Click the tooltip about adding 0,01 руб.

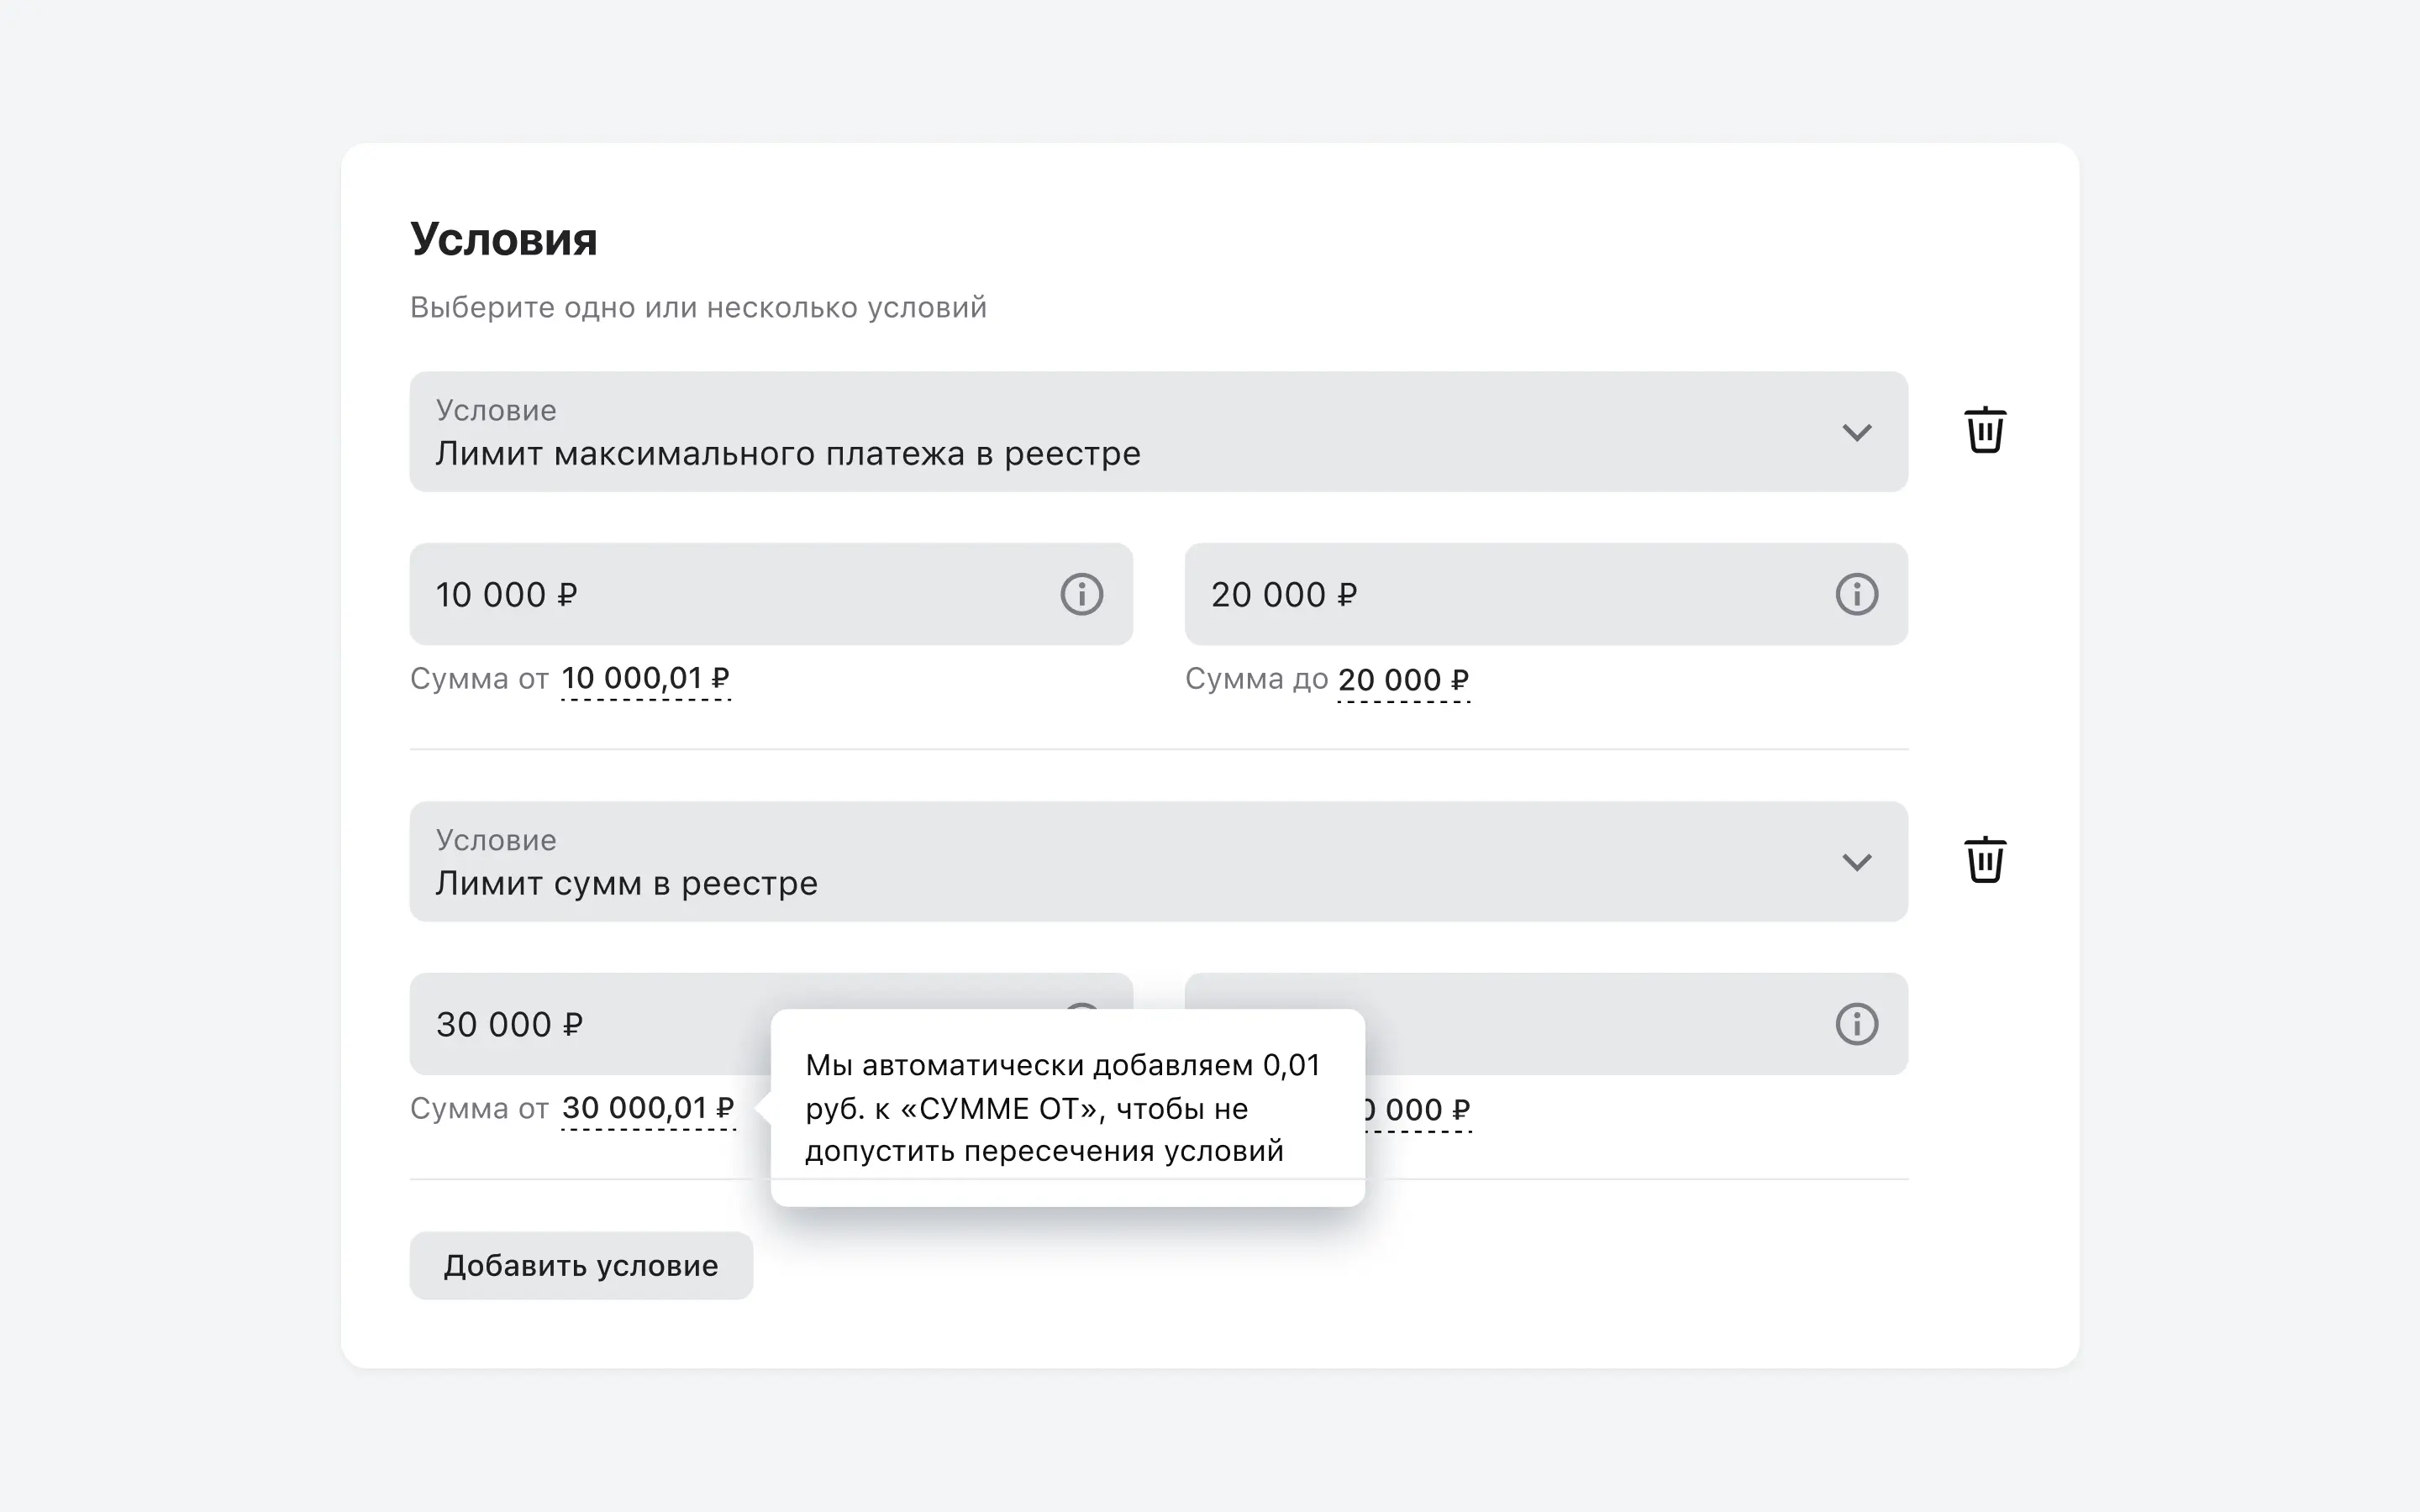point(1066,1108)
